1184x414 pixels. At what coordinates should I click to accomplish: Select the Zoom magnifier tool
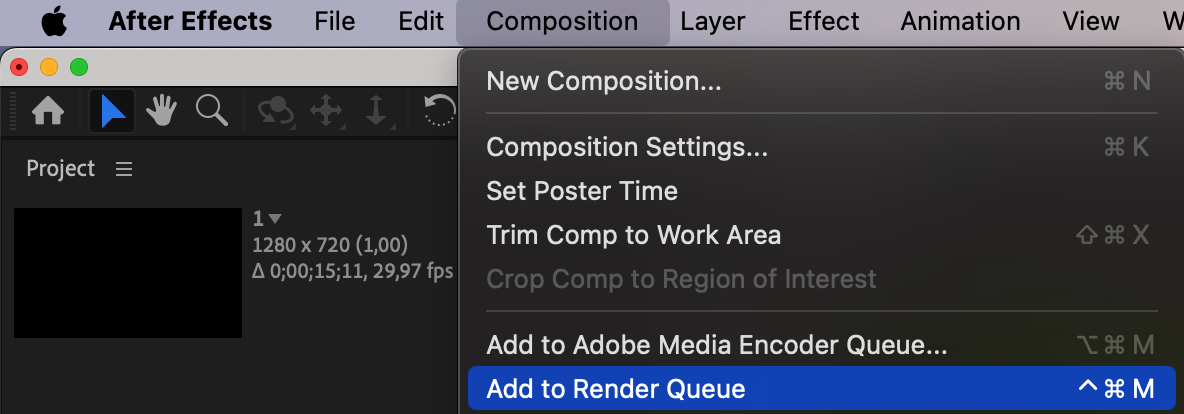(x=211, y=111)
